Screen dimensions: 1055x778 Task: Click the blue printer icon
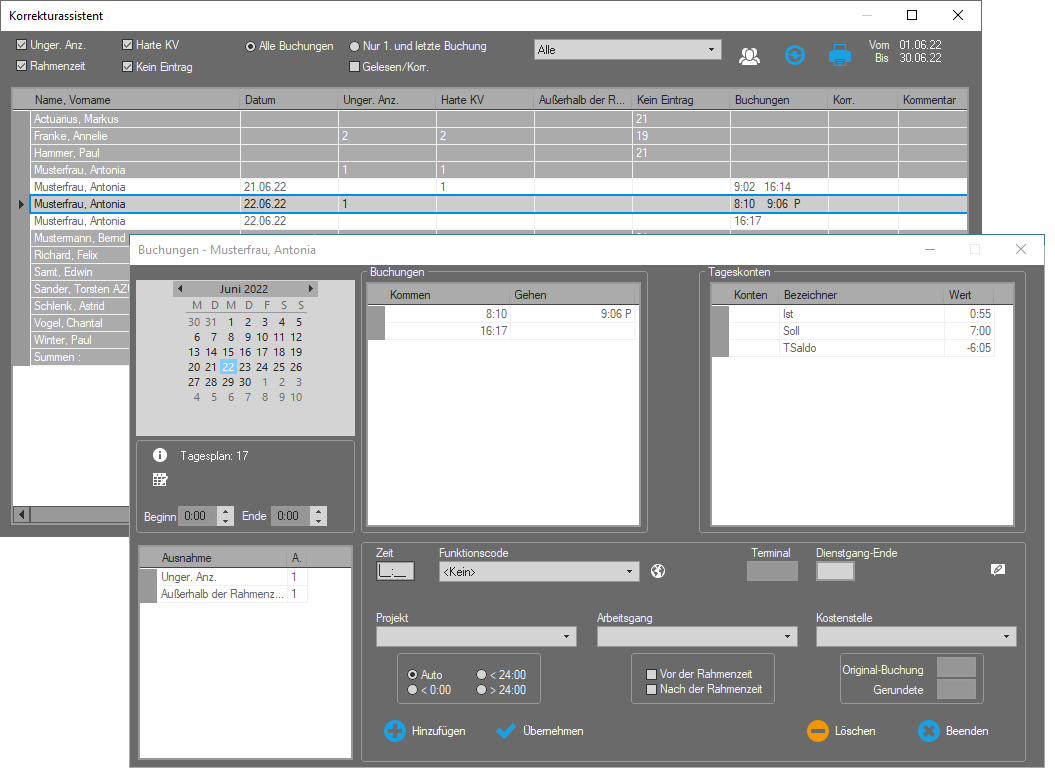click(839, 56)
